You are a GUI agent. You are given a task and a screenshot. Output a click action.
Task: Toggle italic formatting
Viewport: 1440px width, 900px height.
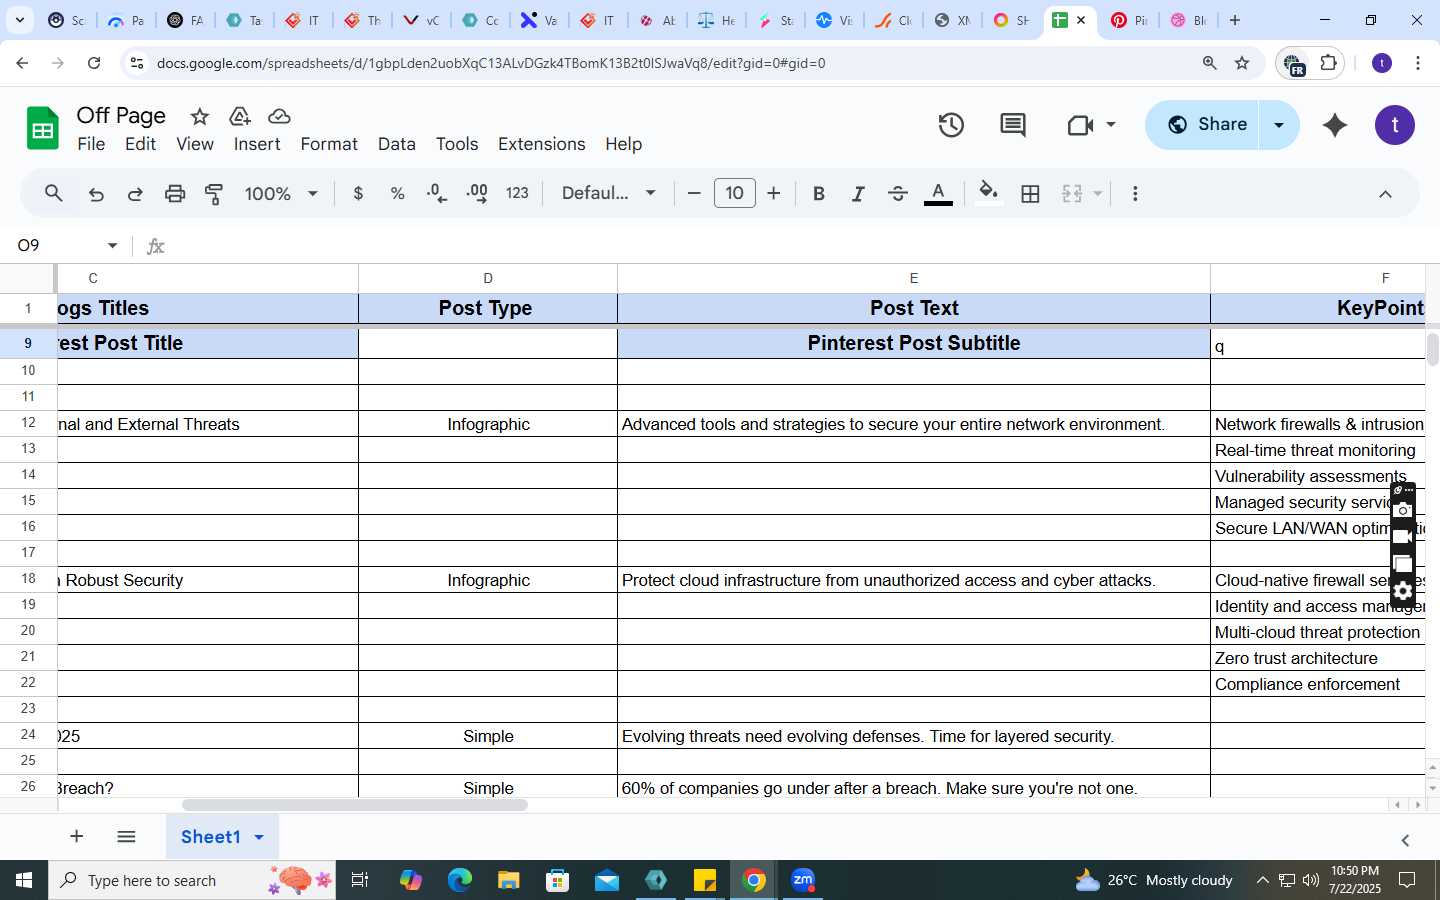click(x=858, y=194)
